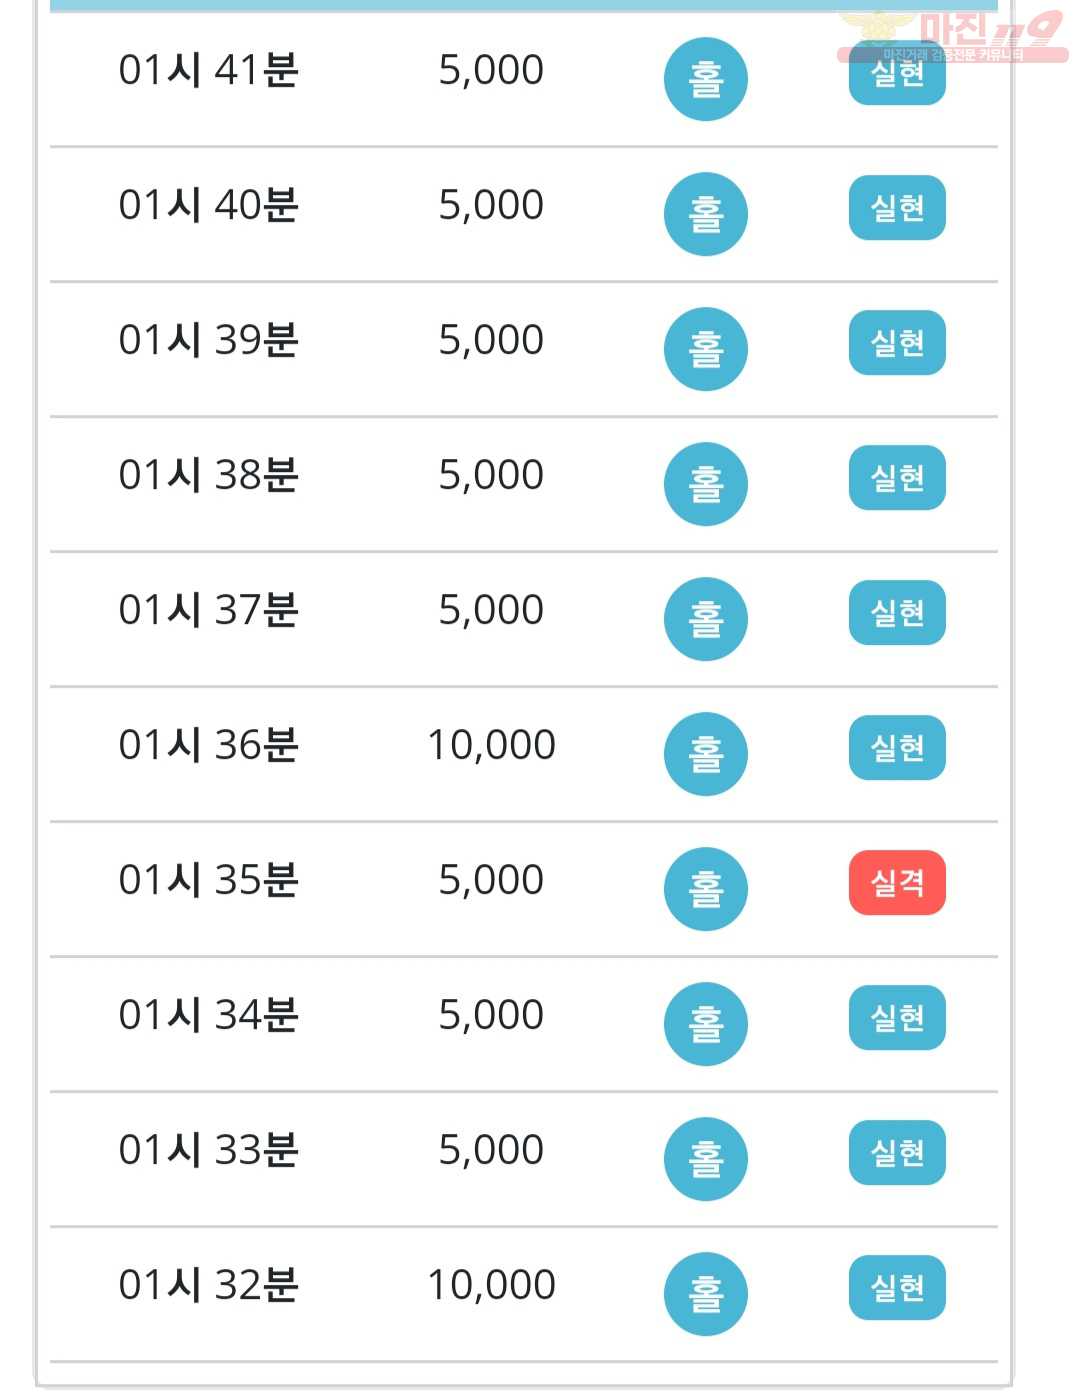This screenshot has height=1392, width=1080.
Task: Select the 홀 circle in the 01시 39분 row
Action: pos(706,349)
